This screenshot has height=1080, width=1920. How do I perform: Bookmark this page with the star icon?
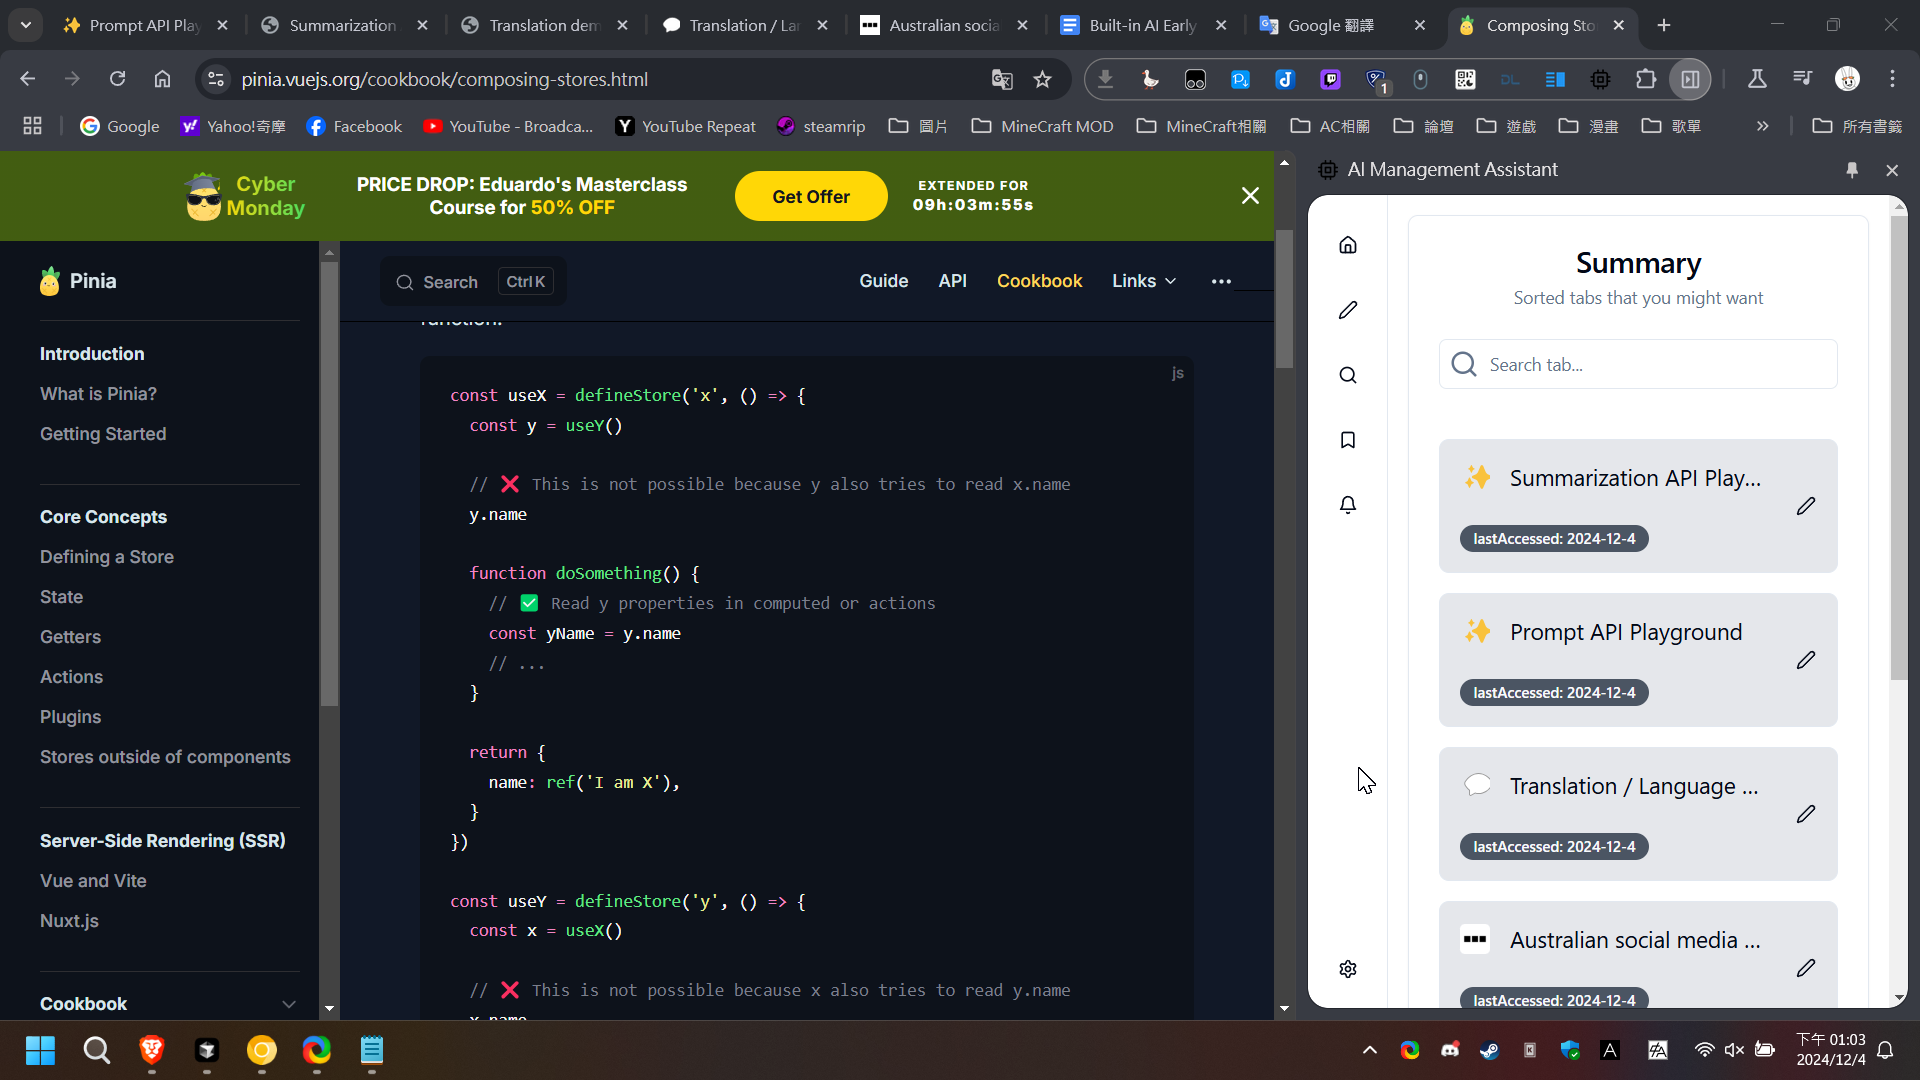1042,79
